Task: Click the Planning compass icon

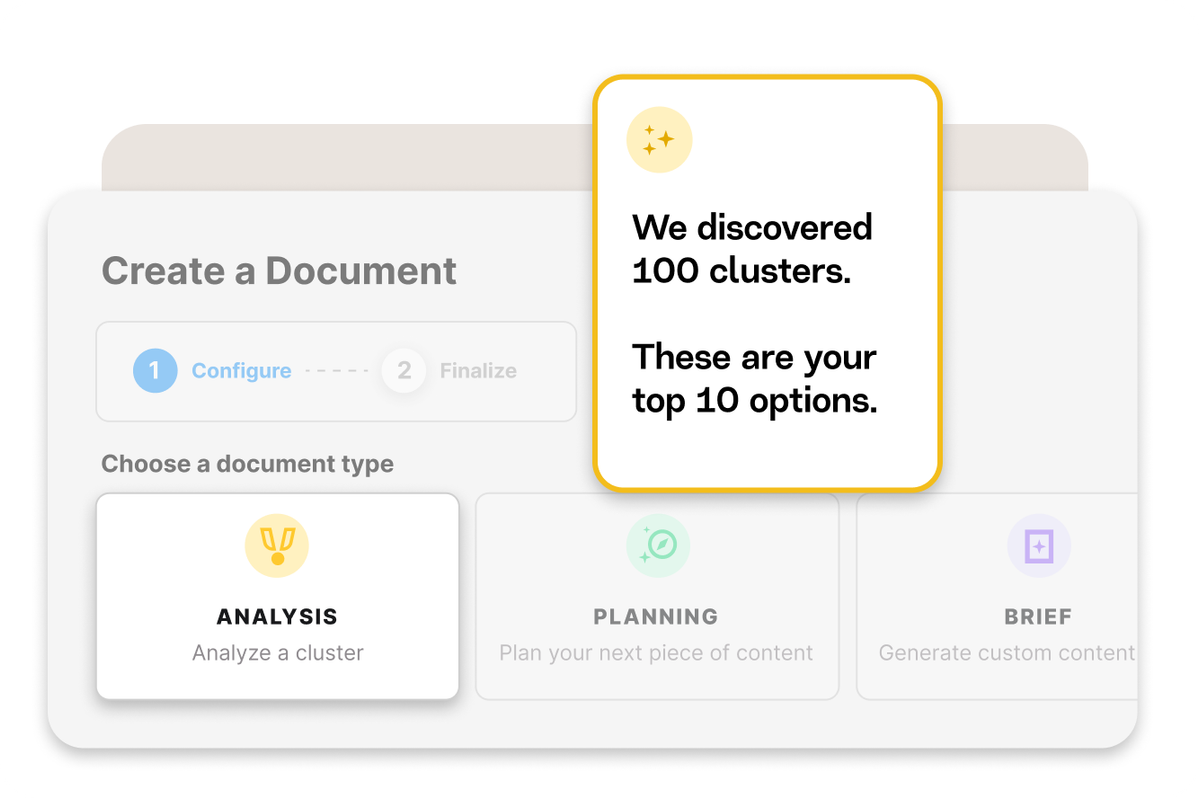Action: click(x=658, y=546)
